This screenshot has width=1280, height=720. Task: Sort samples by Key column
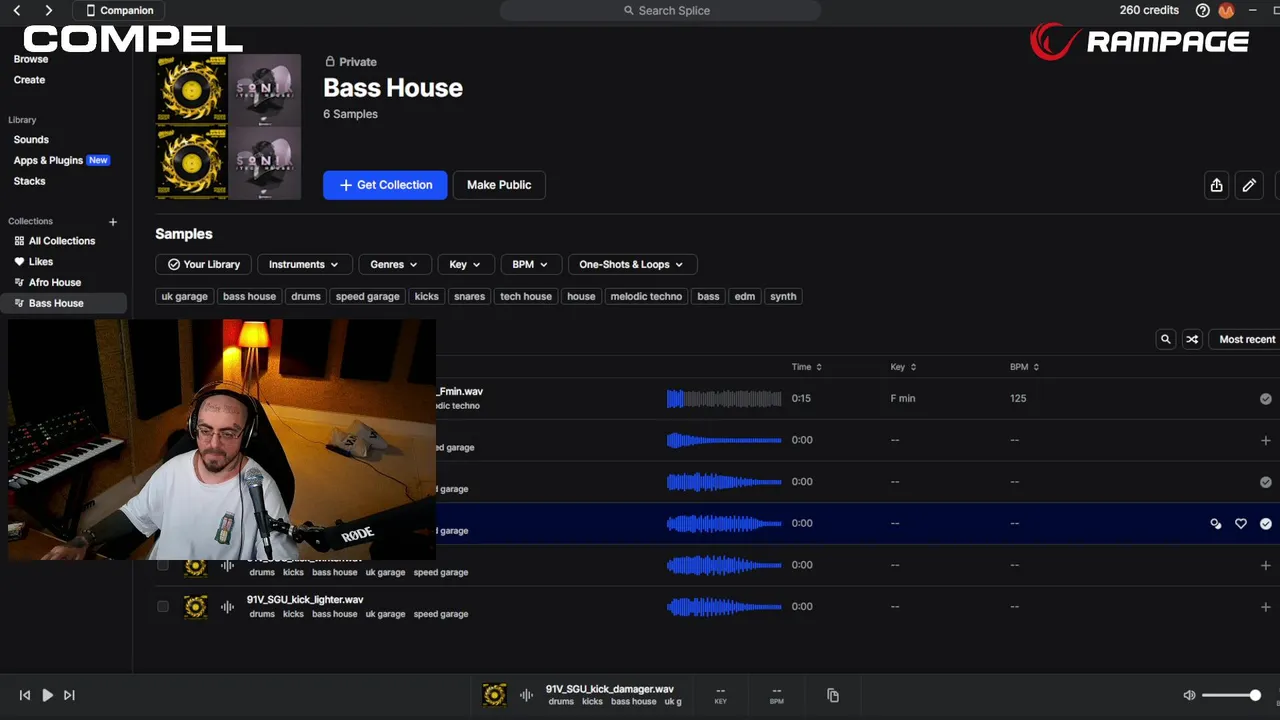click(904, 367)
